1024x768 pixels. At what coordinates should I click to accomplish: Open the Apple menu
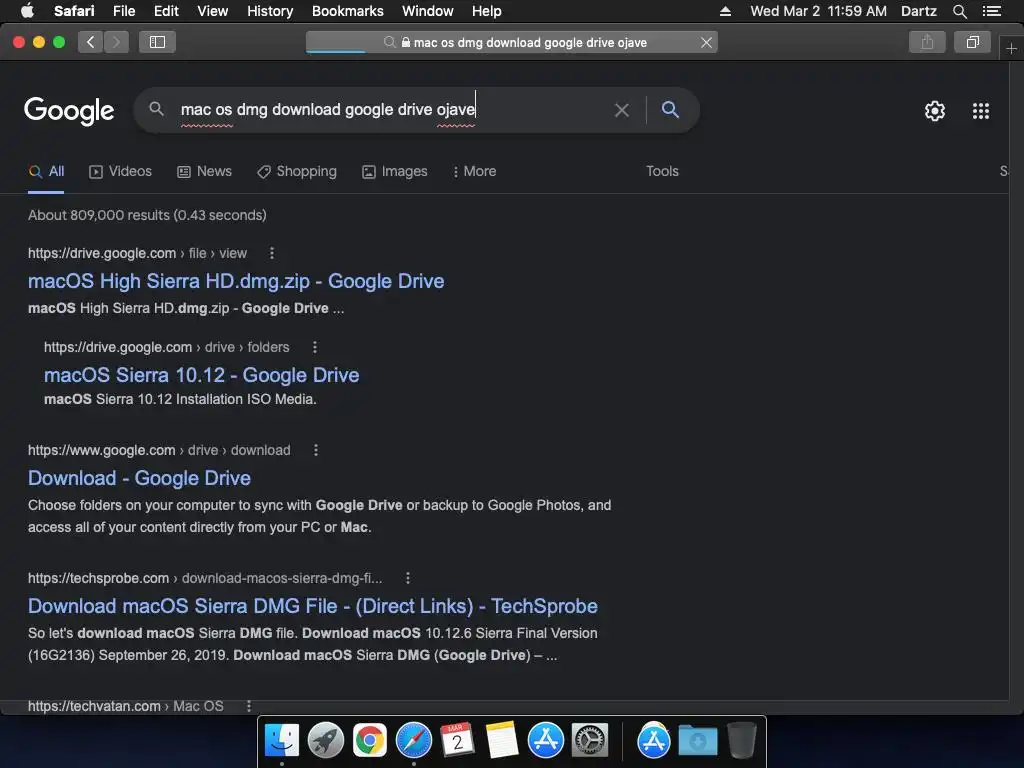[27, 10]
